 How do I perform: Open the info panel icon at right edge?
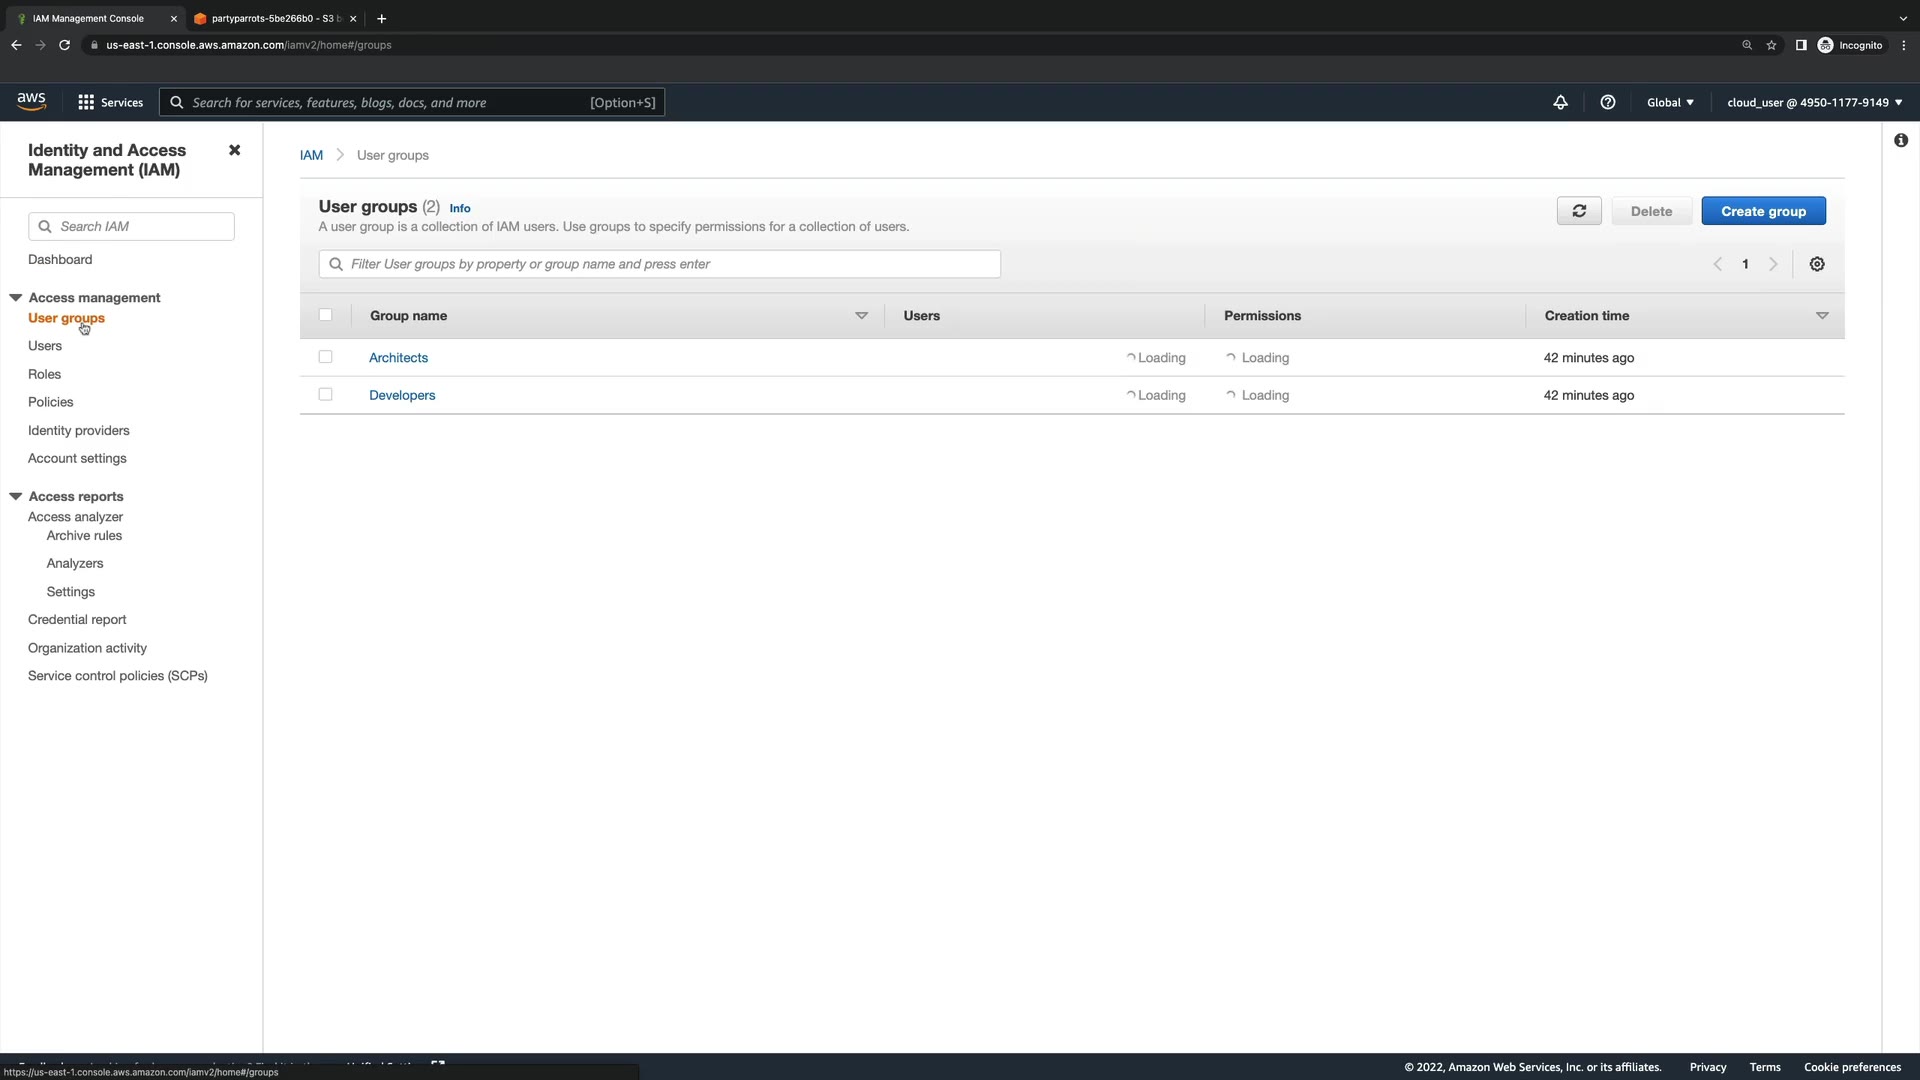click(1900, 141)
